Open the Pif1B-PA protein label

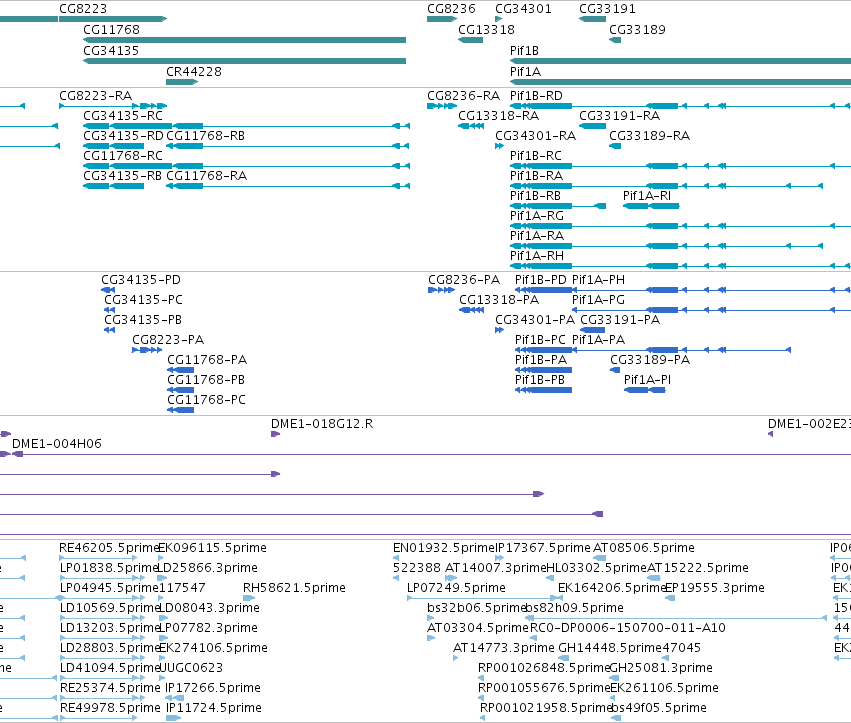[541, 360]
